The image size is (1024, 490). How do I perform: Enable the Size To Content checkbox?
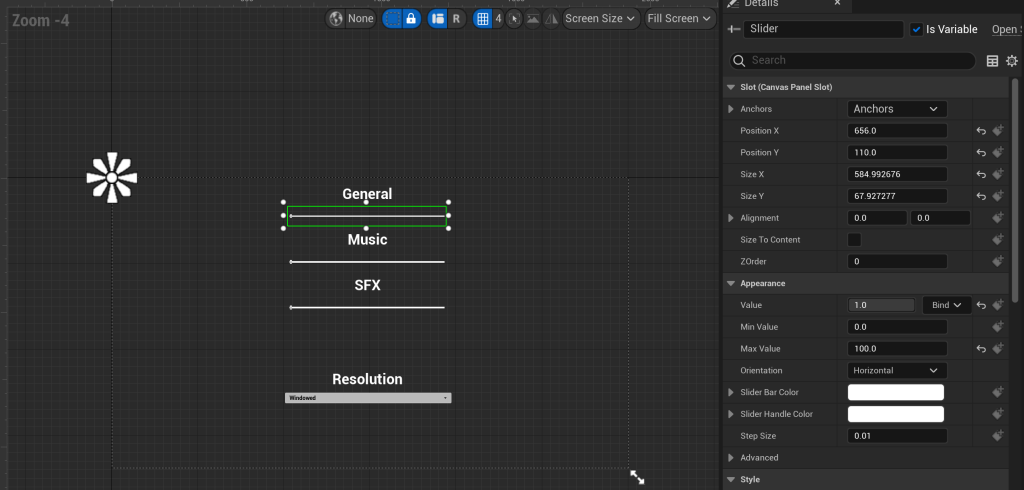(x=854, y=240)
